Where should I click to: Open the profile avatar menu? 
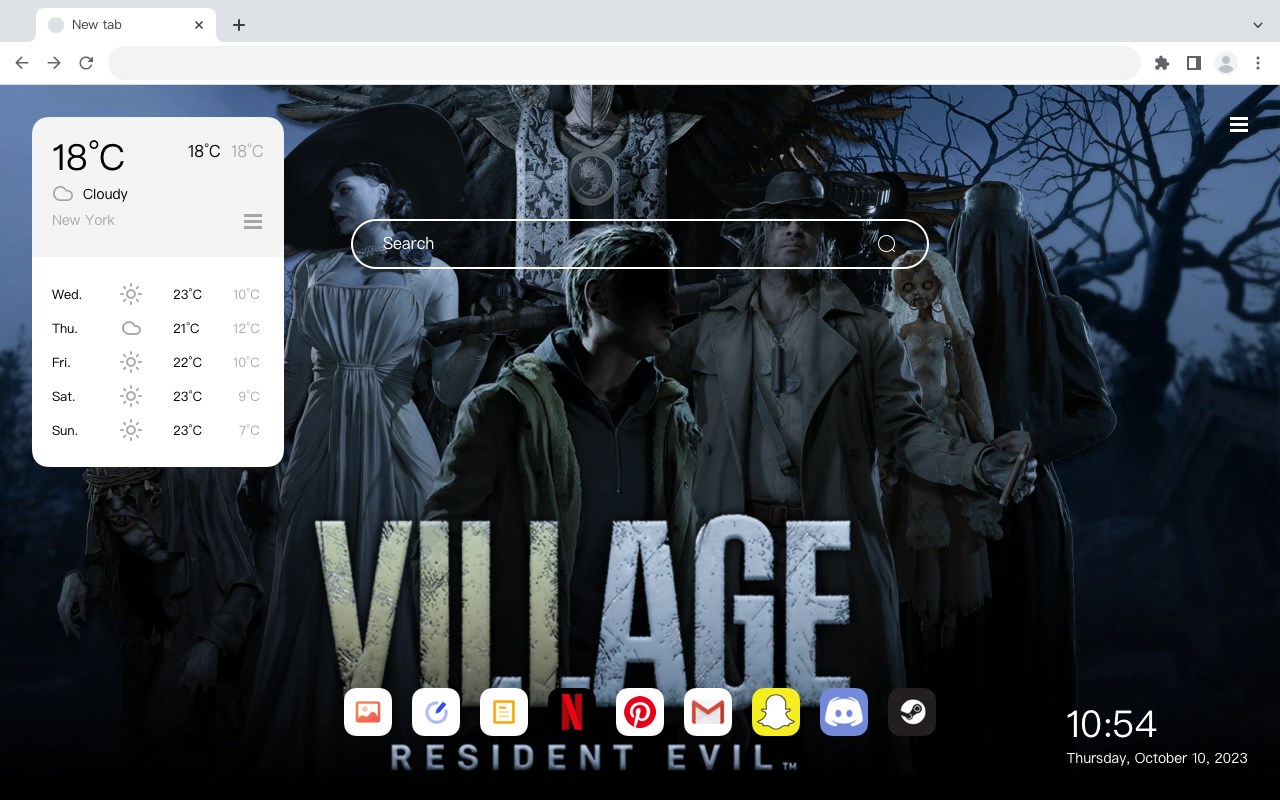click(1226, 63)
